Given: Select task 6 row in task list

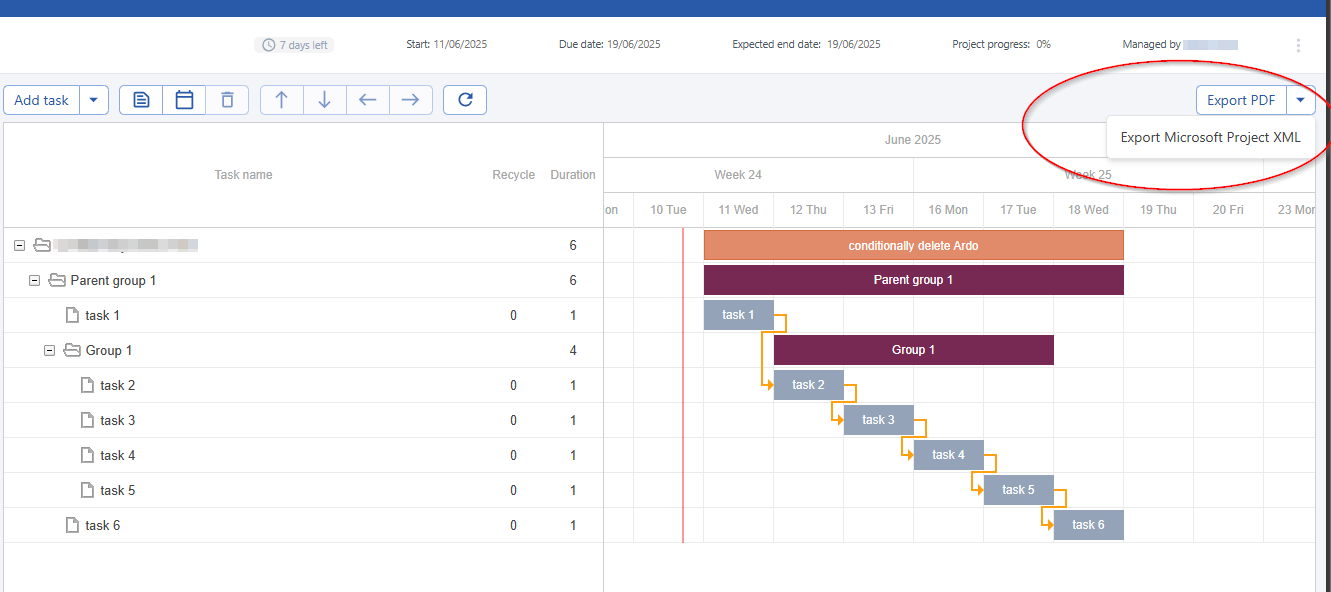Looking at the screenshot, I should [103, 526].
